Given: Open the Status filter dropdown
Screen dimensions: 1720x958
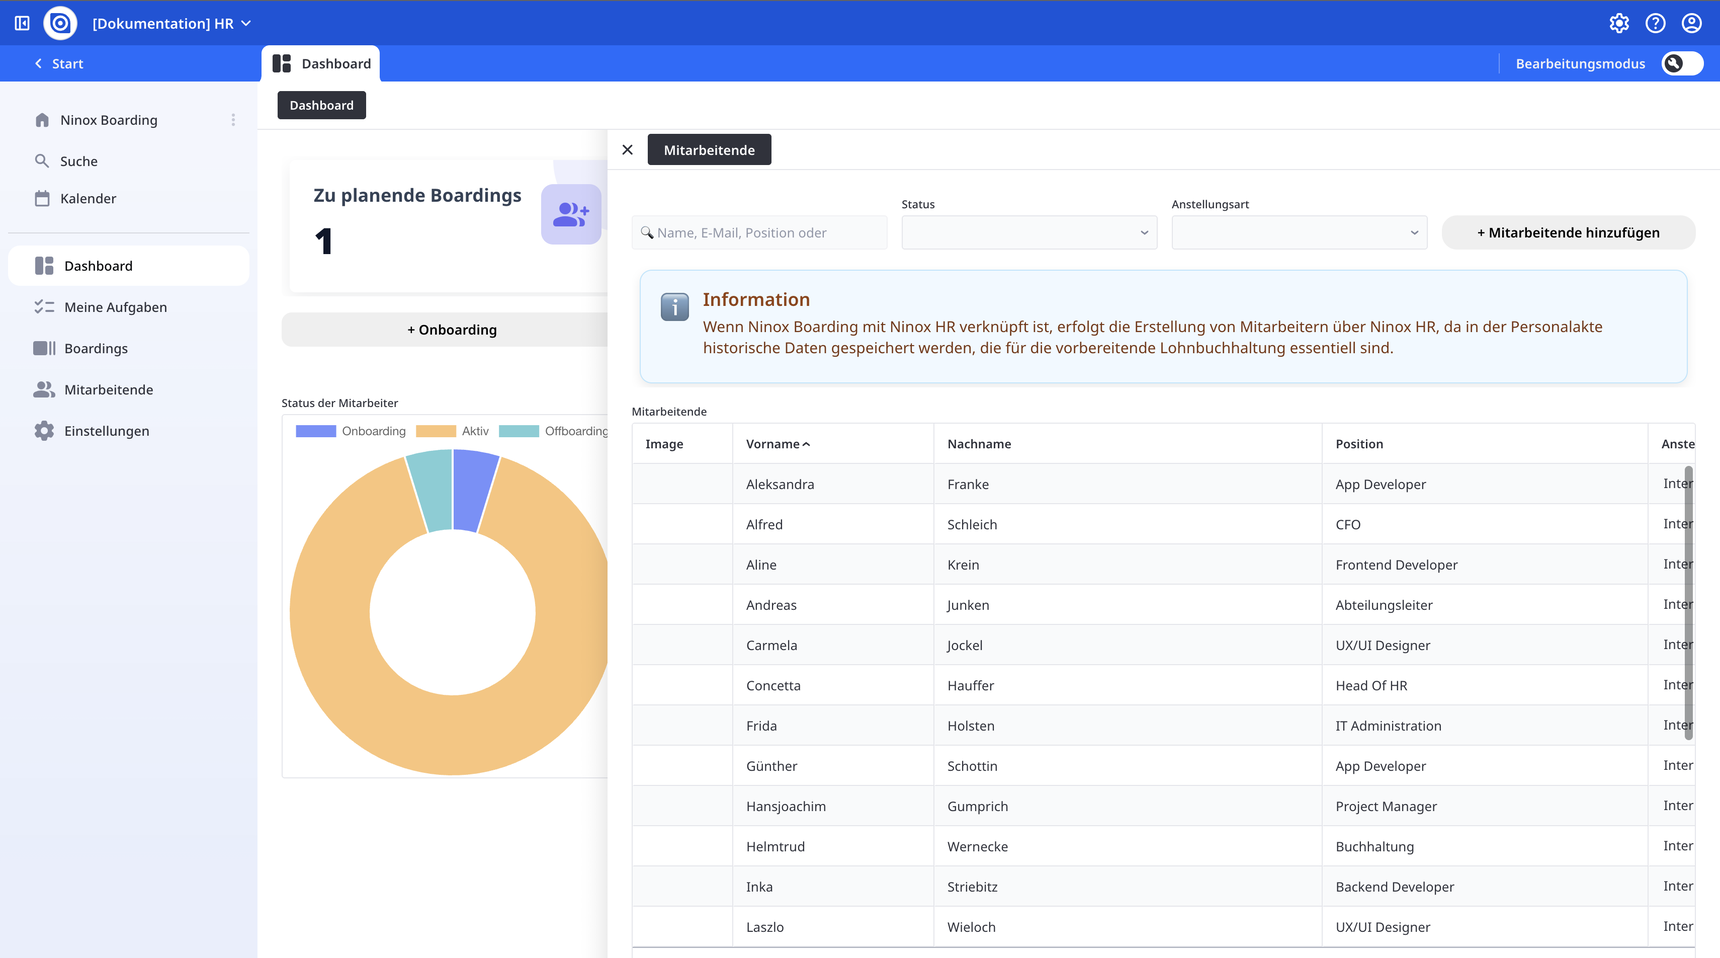Looking at the screenshot, I should pos(1028,233).
